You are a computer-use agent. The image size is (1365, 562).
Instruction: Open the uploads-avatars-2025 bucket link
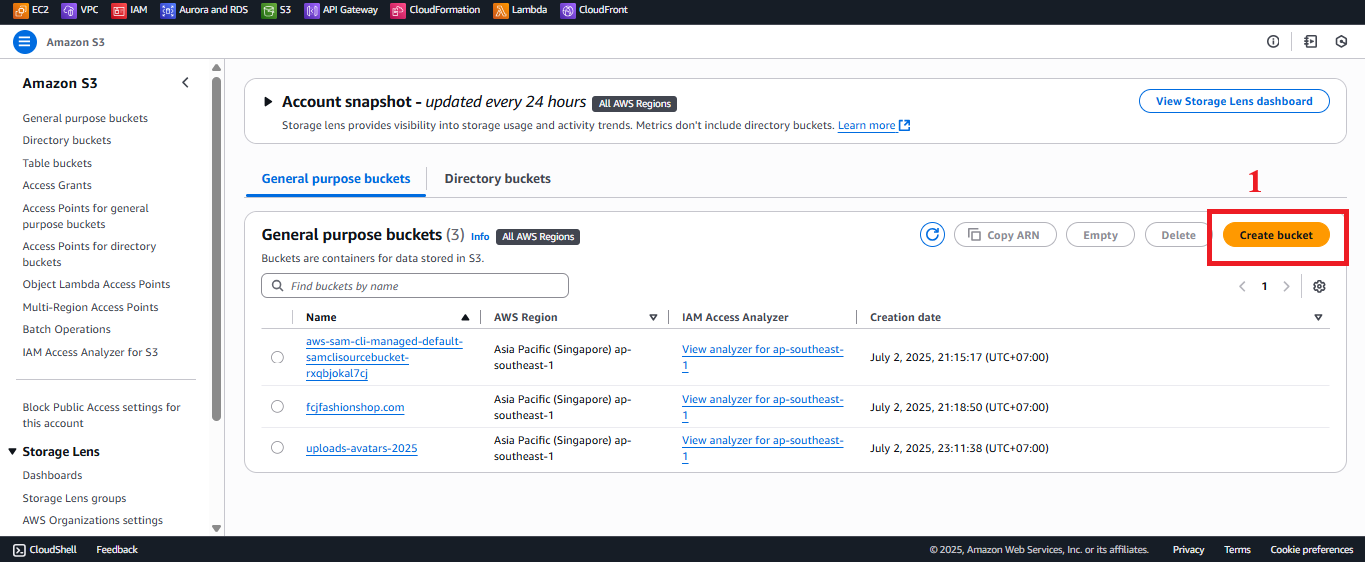coord(362,448)
